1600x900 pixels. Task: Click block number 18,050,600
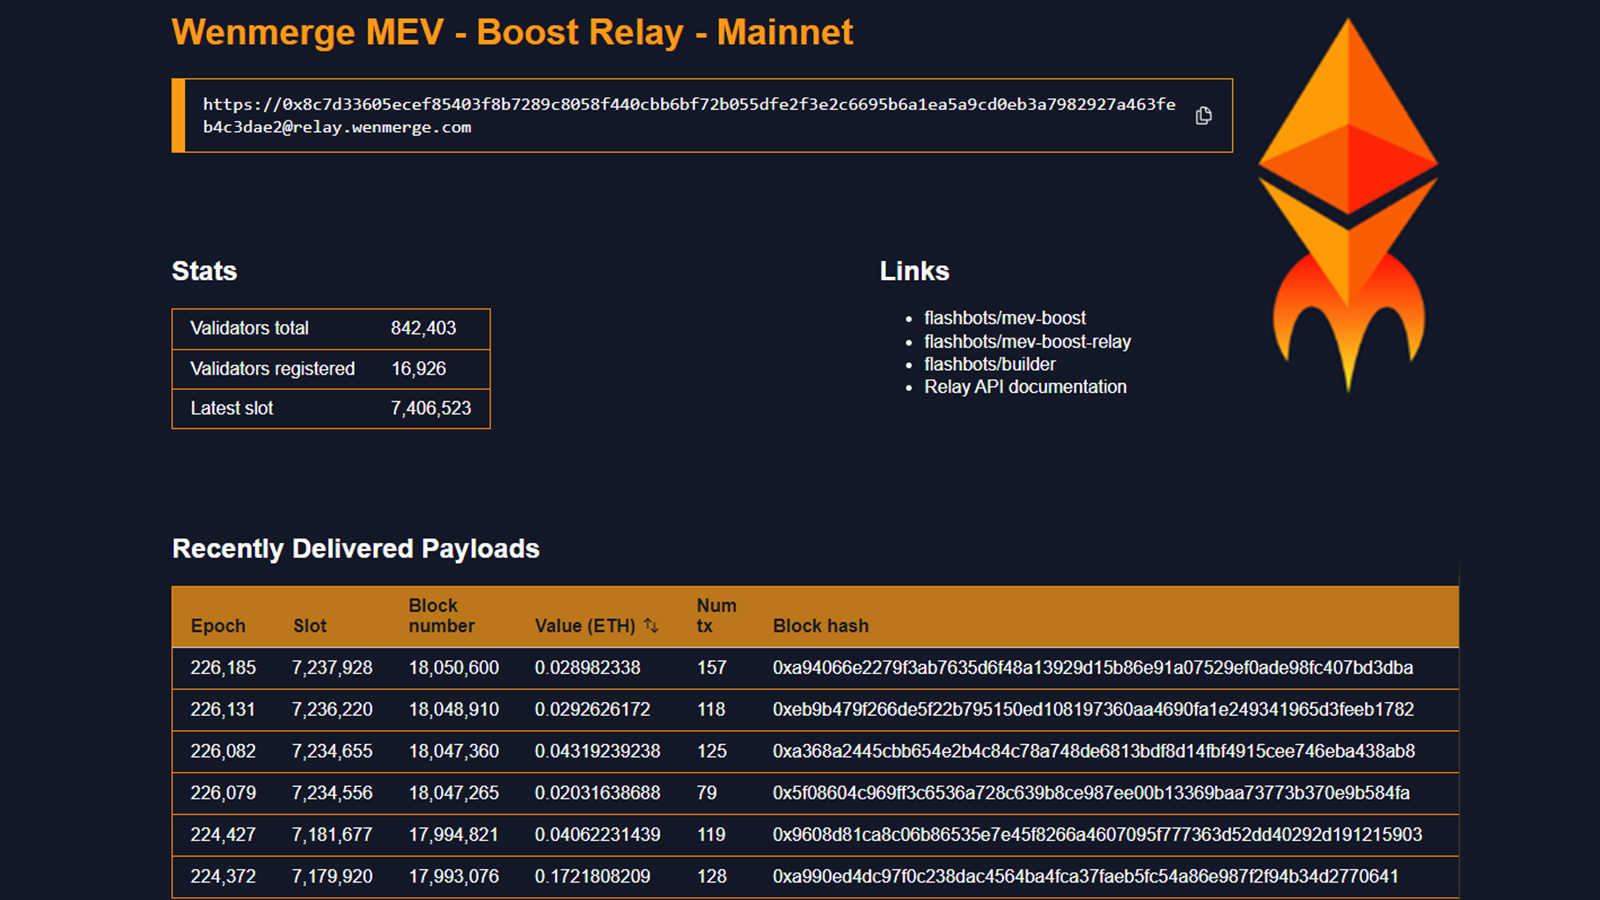pos(453,668)
